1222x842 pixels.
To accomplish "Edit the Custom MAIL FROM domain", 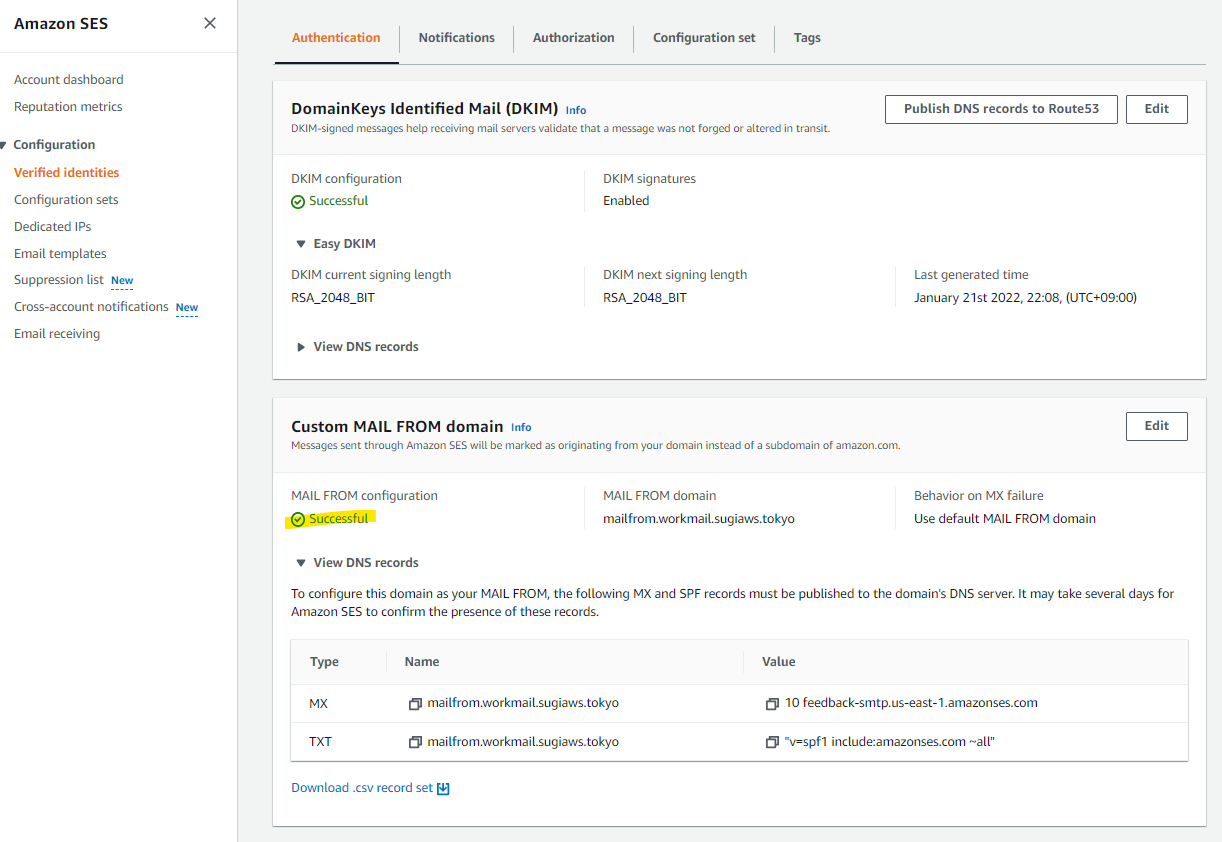I will (x=1157, y=426).
